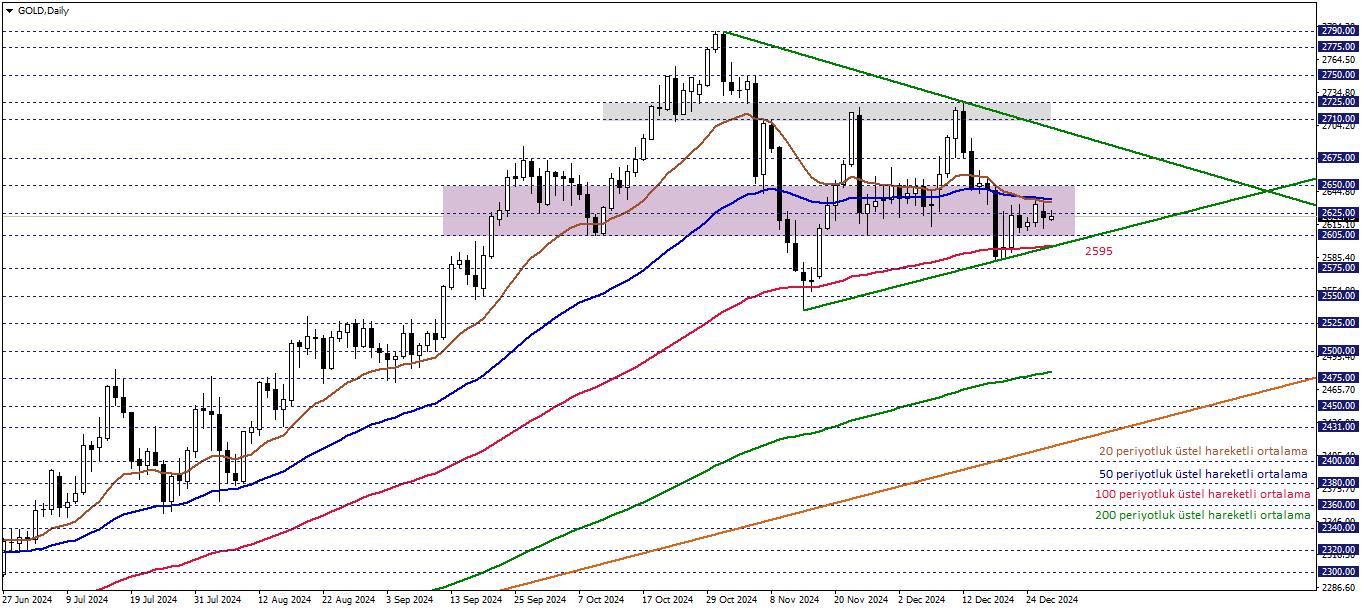Select the 2450.00 price level label
Viewport: 1362px width, 611px height.
coord(1338,406)
